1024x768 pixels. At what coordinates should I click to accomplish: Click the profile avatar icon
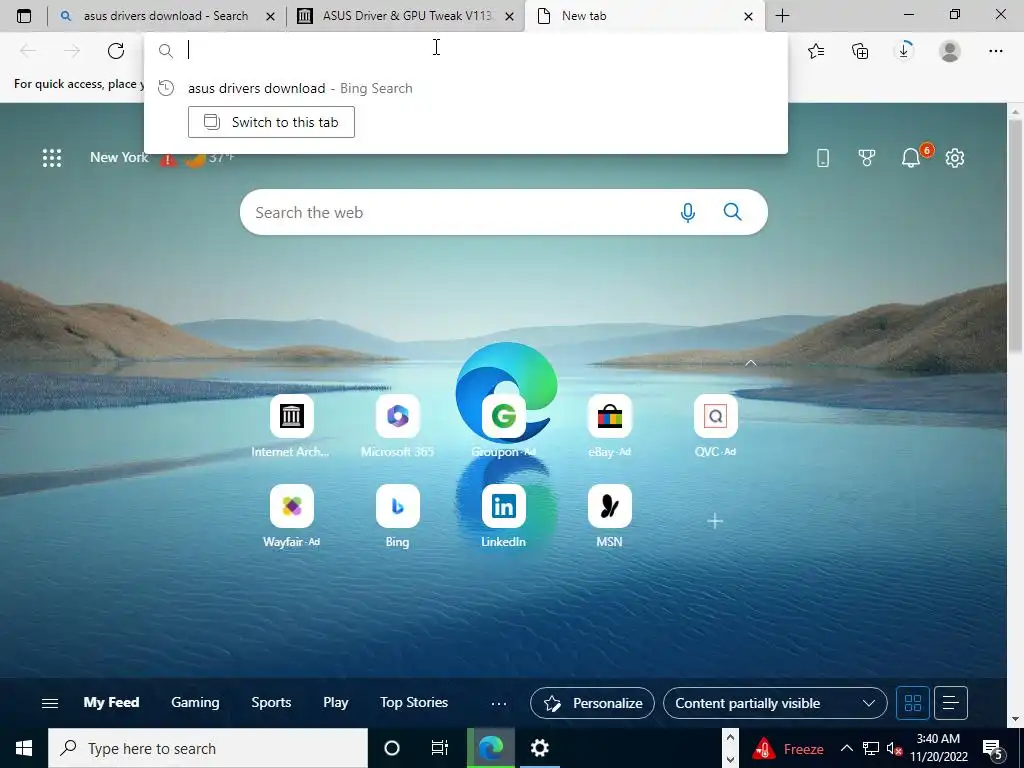coord(950,51)
